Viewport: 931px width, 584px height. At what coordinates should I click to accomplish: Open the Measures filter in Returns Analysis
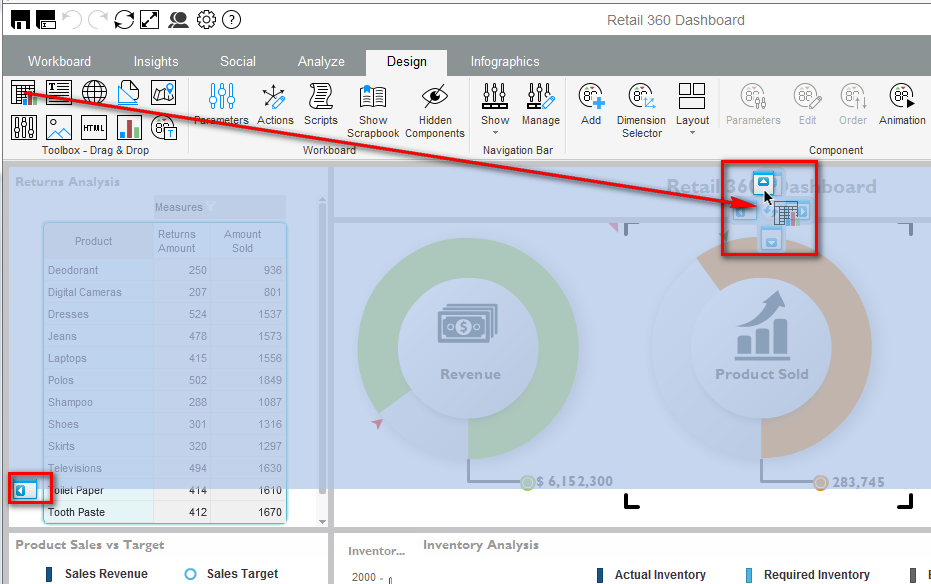(x=210, y=207)
